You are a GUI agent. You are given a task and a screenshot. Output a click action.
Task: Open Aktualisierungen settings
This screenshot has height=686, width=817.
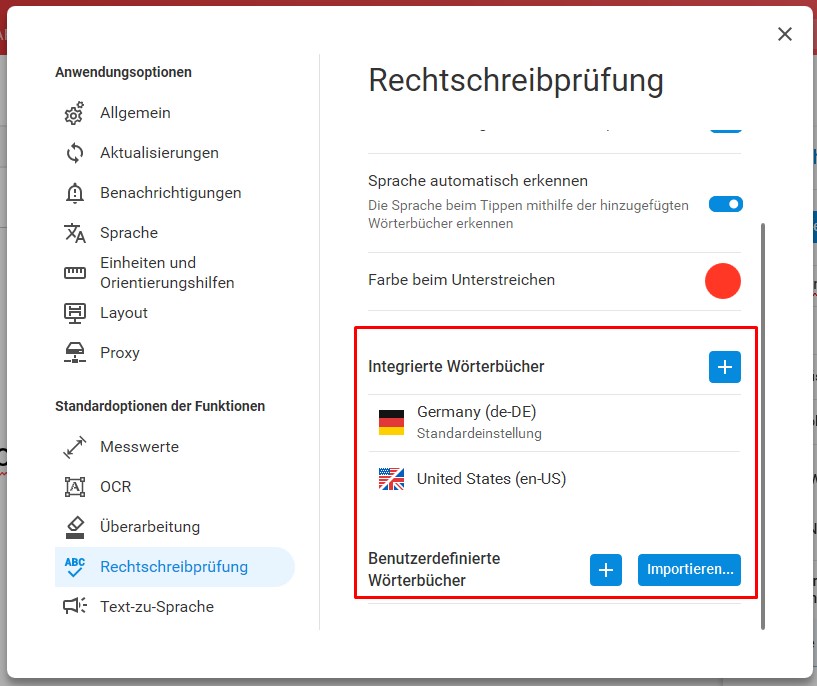[x=175, y=153]
